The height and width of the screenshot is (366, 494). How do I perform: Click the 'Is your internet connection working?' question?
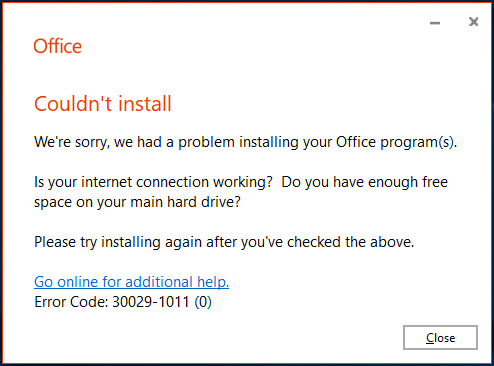coord(153,182)
